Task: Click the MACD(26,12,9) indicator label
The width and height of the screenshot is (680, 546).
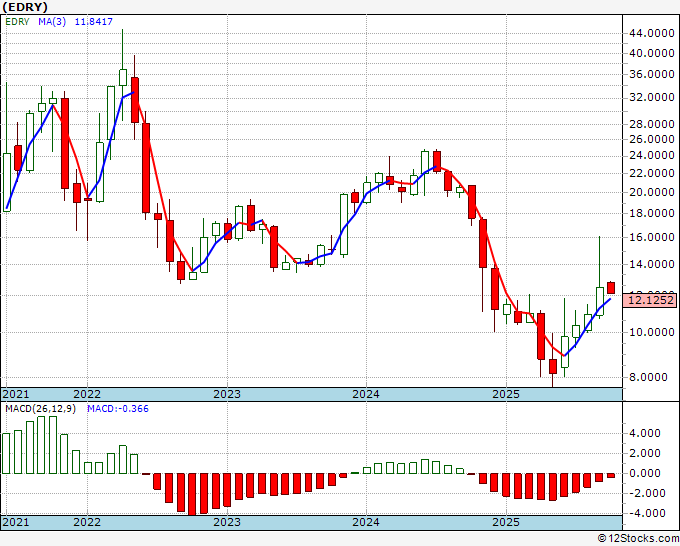Action: [x=40, y=409]
